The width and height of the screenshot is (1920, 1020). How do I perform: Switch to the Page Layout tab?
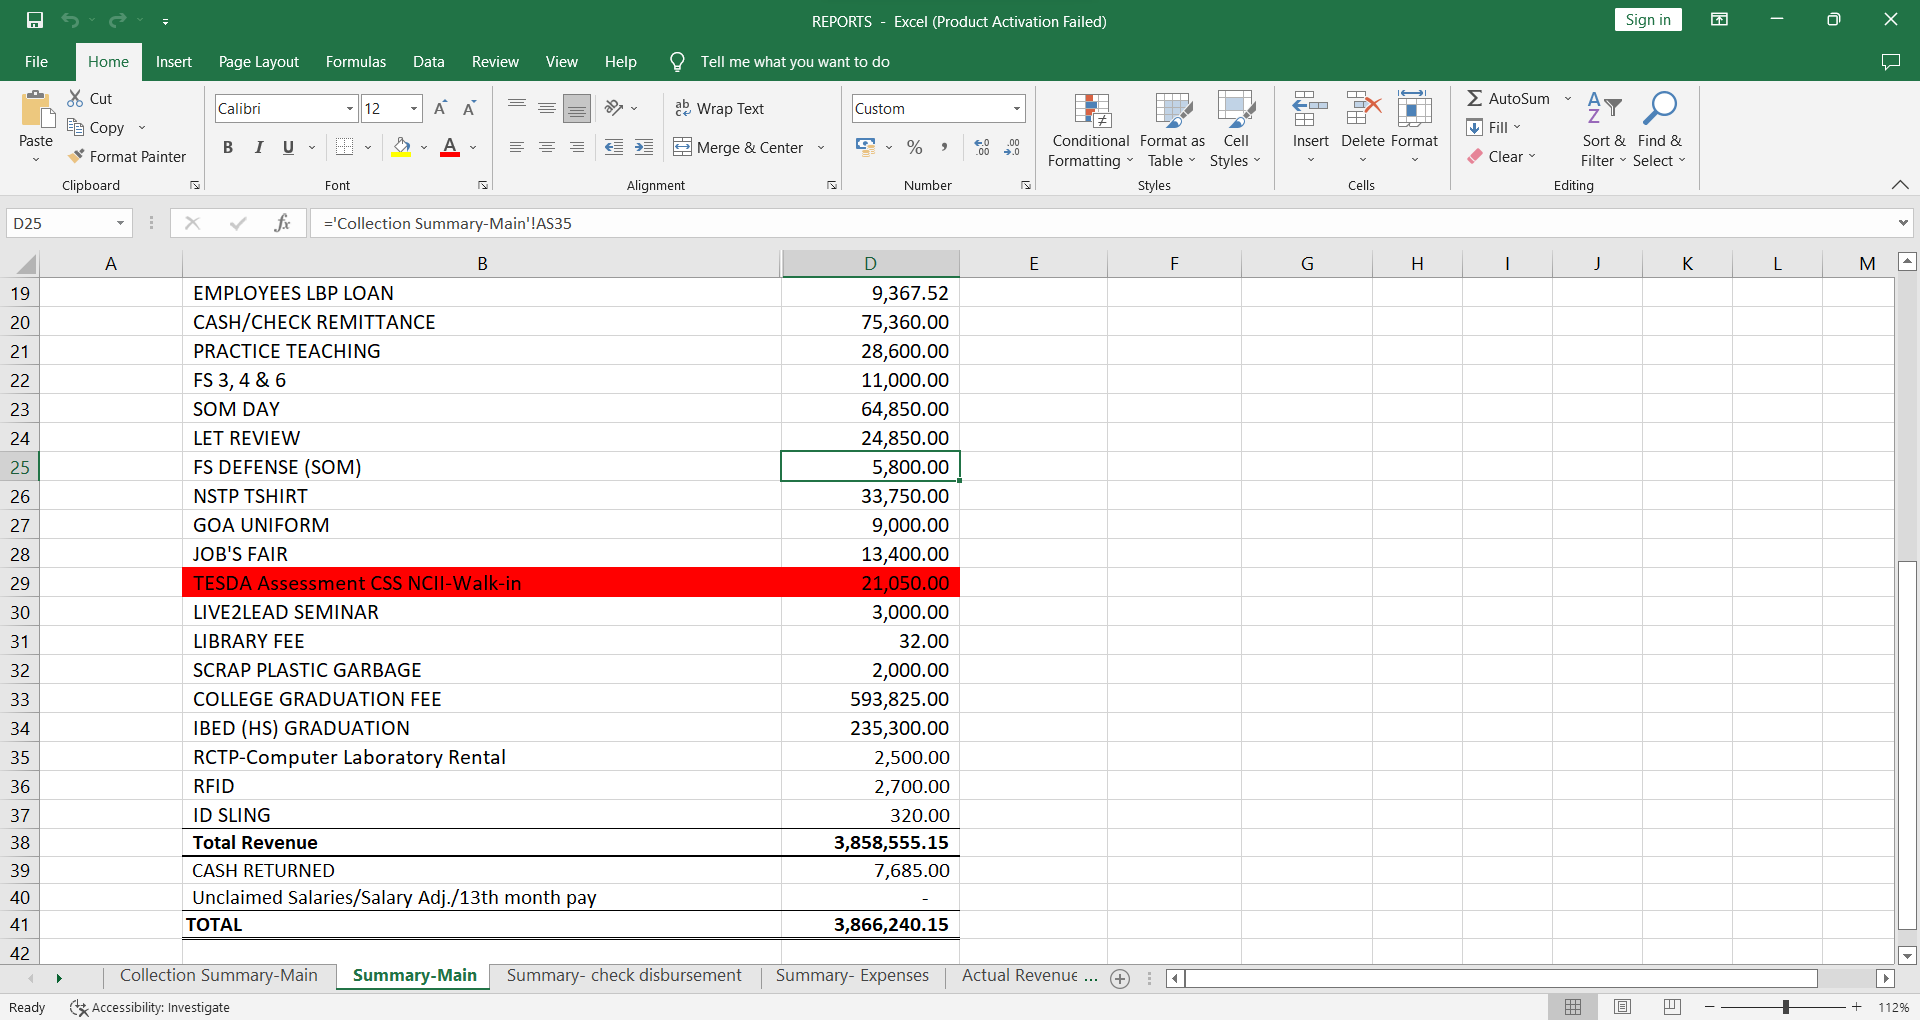(x=258, y=62)
